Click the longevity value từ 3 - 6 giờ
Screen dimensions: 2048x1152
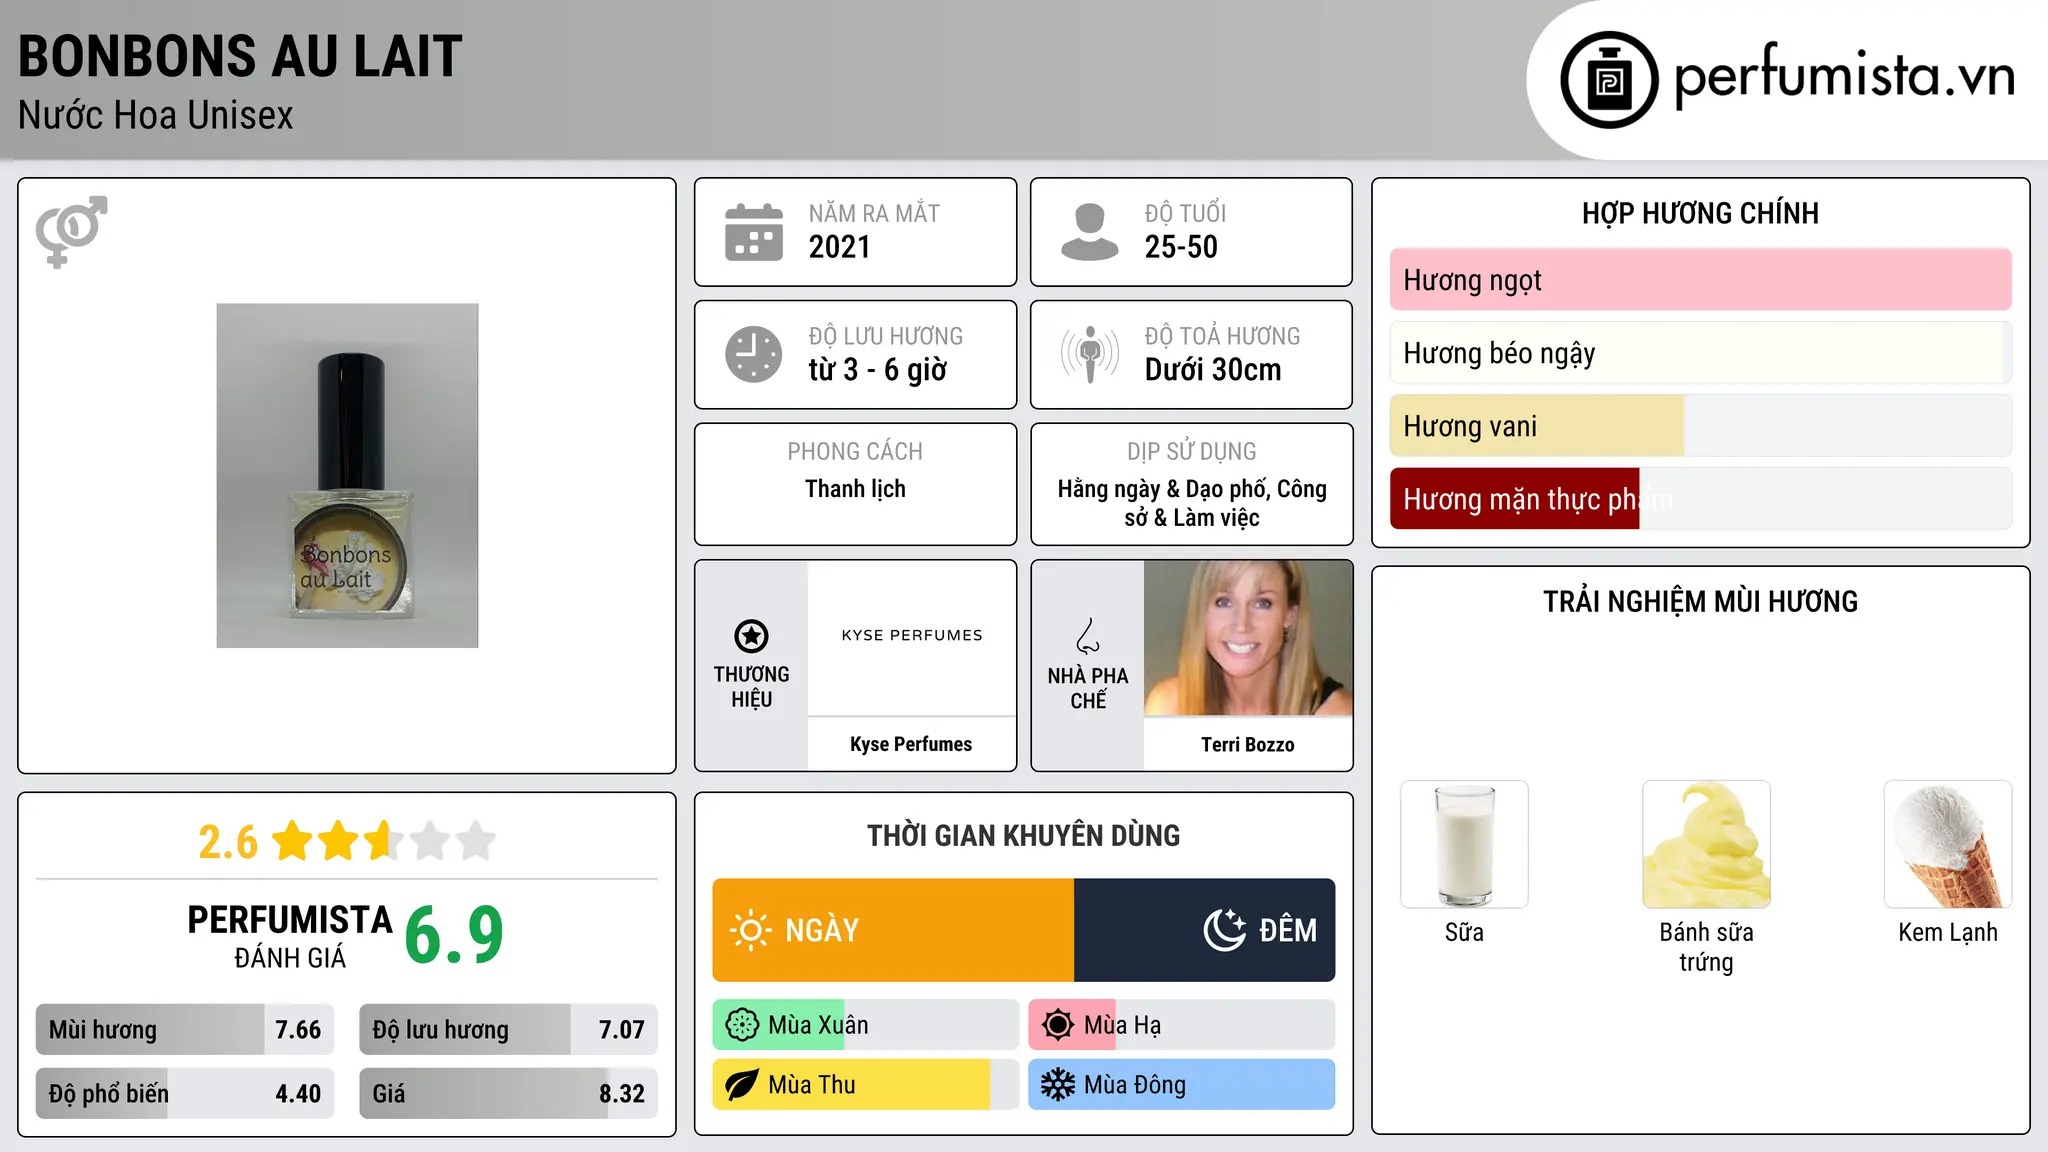pyautogui.click(x=878, y=370)
